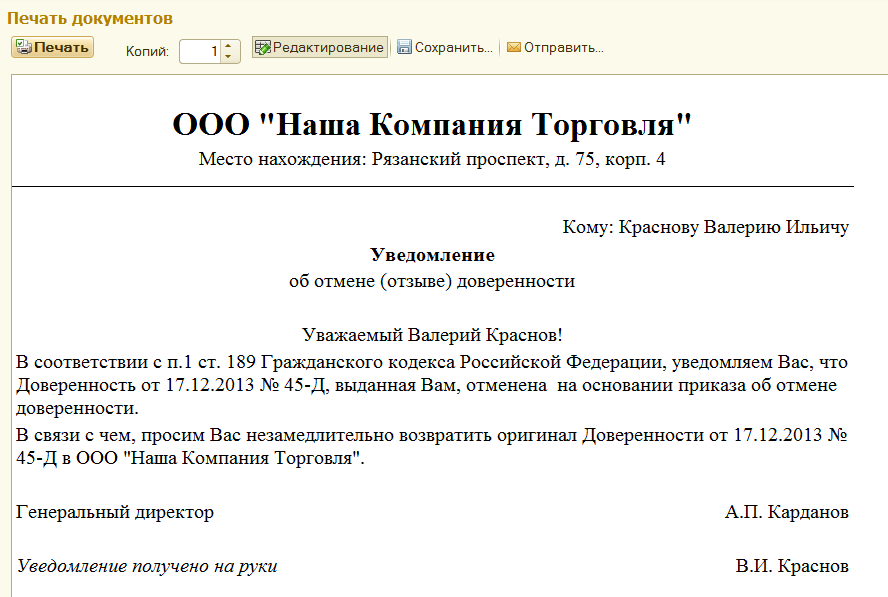Click the greeting Уважаемый Валерий Краснов!
The image size is (888, 597).
[432, 335]
